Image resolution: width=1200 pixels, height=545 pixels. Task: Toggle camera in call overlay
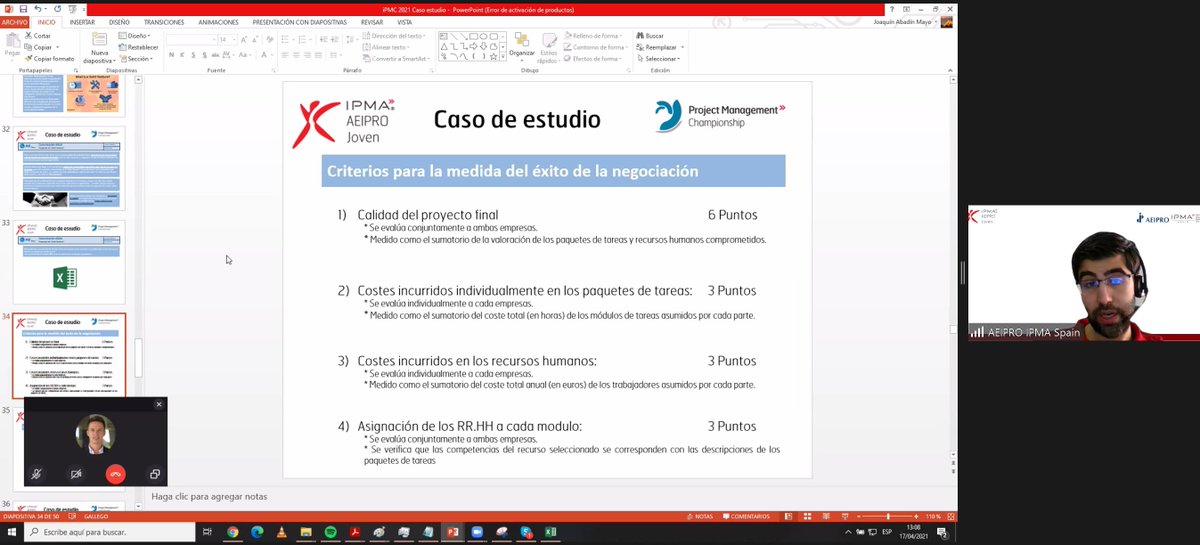(x=76, y=474)
